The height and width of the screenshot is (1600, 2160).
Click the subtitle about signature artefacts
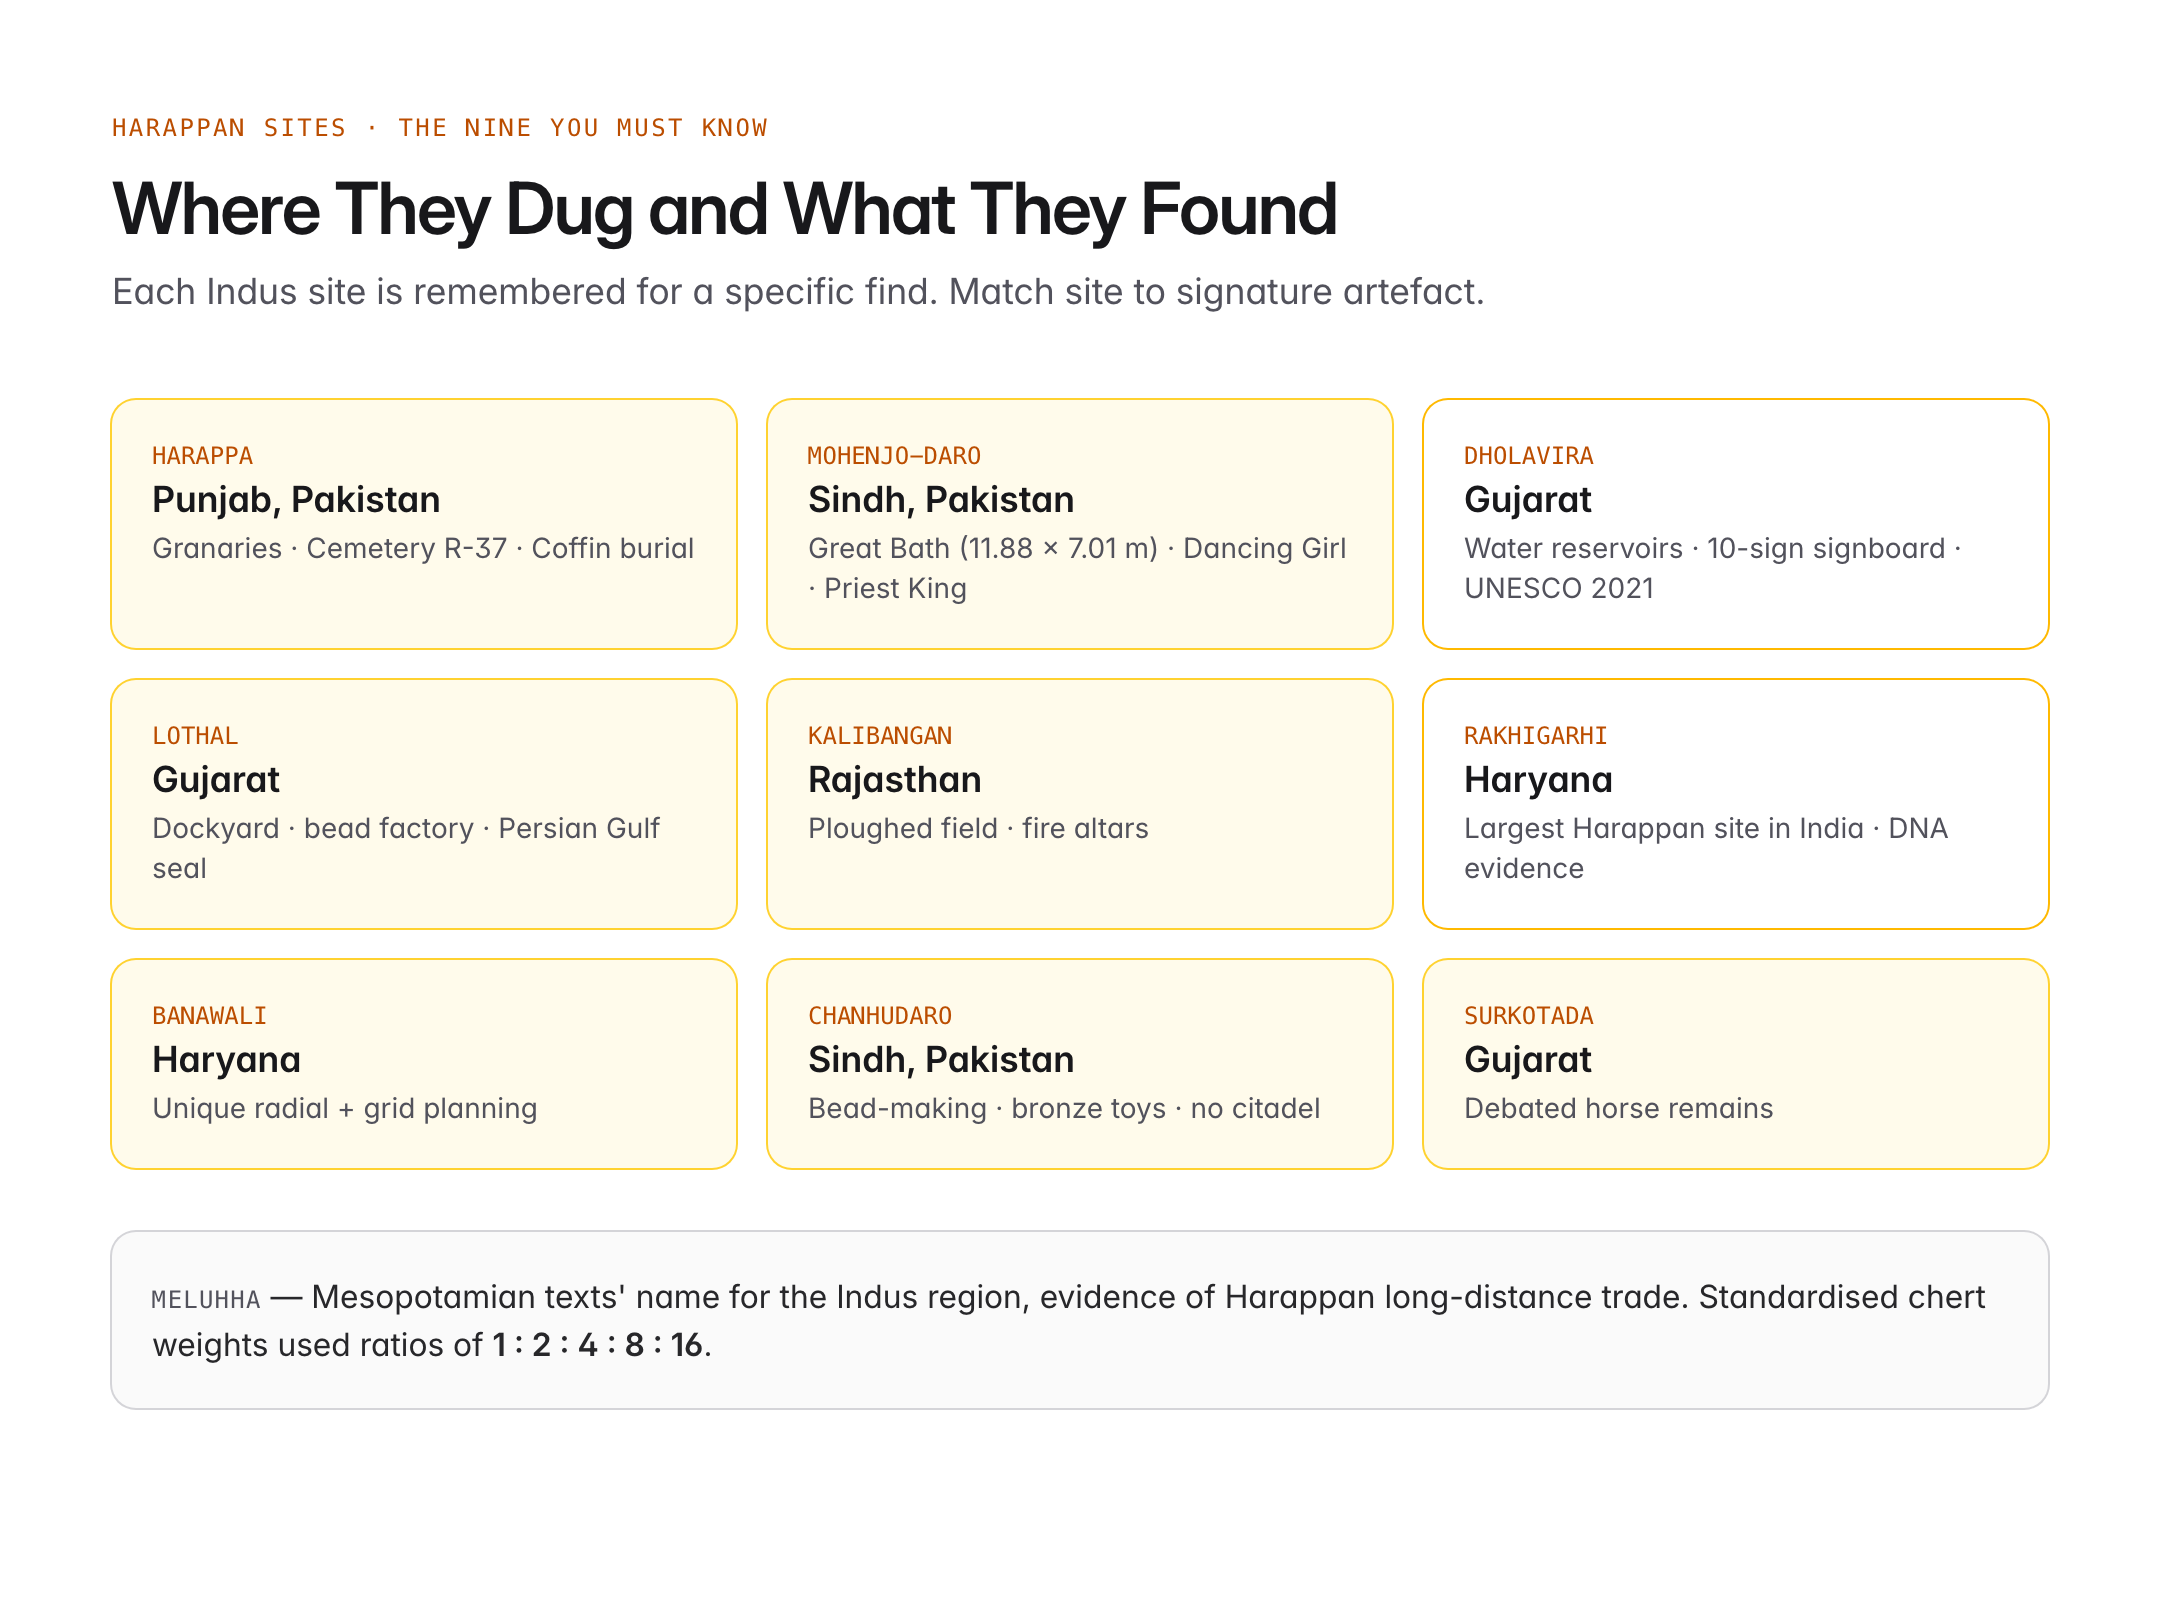click(x=798, y=292)
